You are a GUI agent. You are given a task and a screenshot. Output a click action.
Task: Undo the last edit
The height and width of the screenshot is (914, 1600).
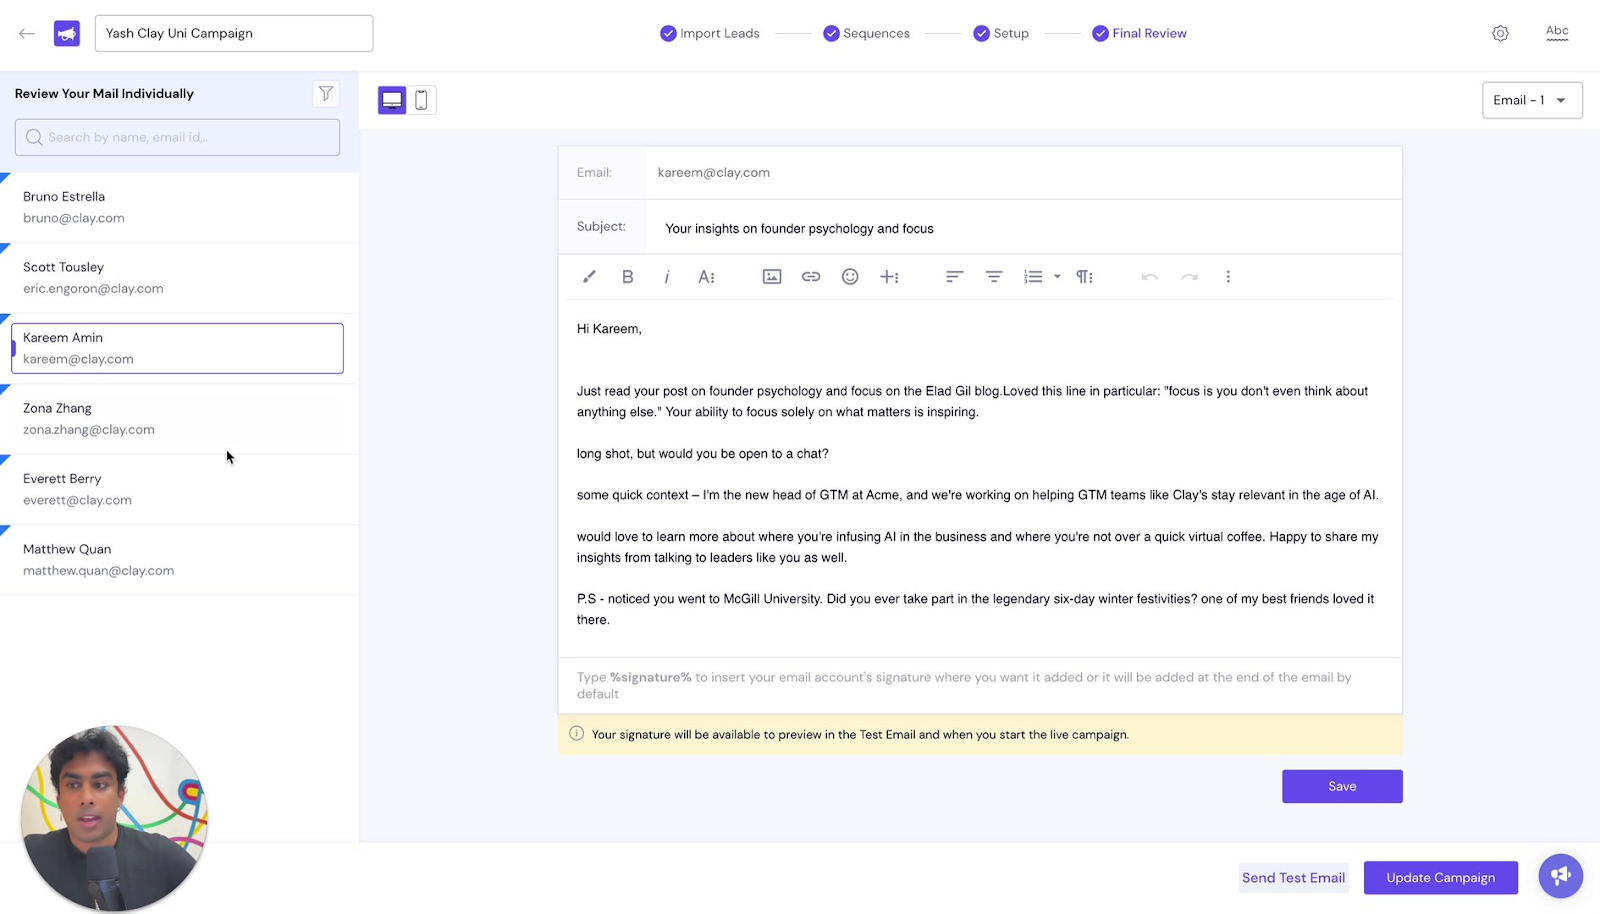pyautogui.click(x=1150, y=277)
